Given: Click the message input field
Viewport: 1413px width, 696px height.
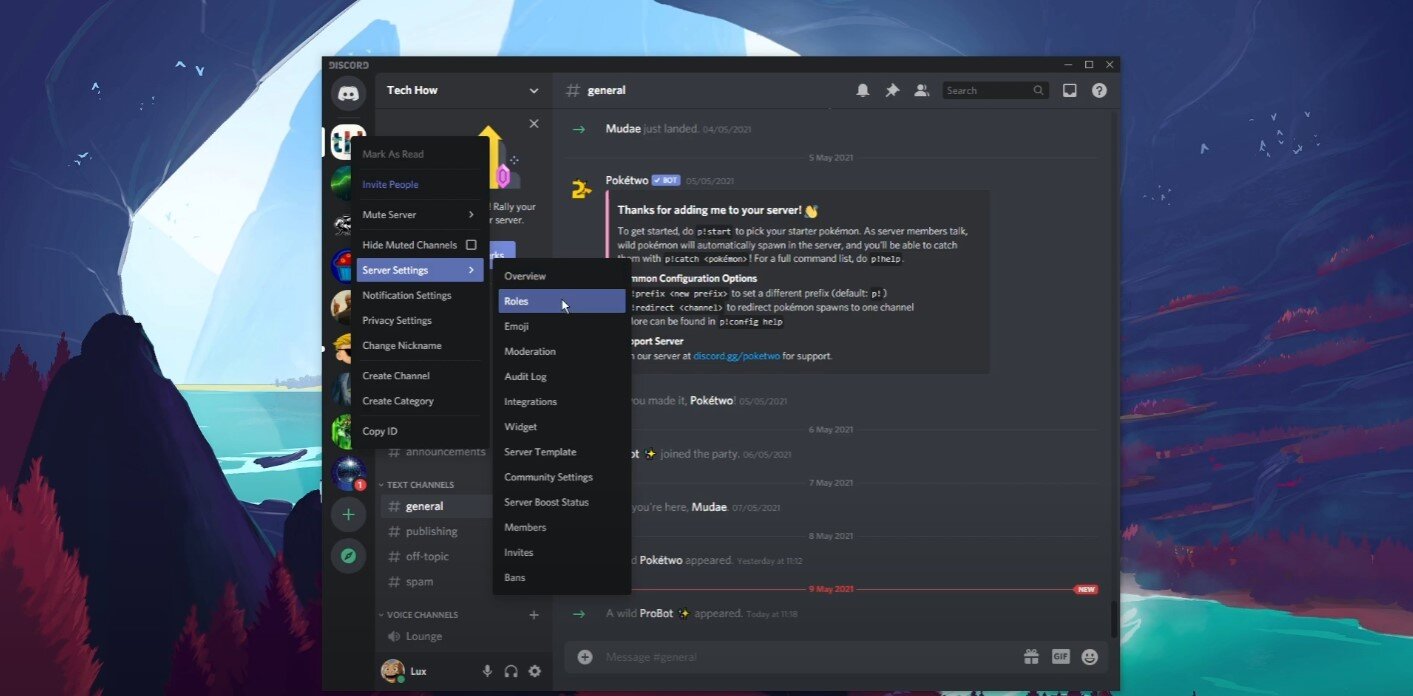Looking at the screenshot, I should point(800,657).
